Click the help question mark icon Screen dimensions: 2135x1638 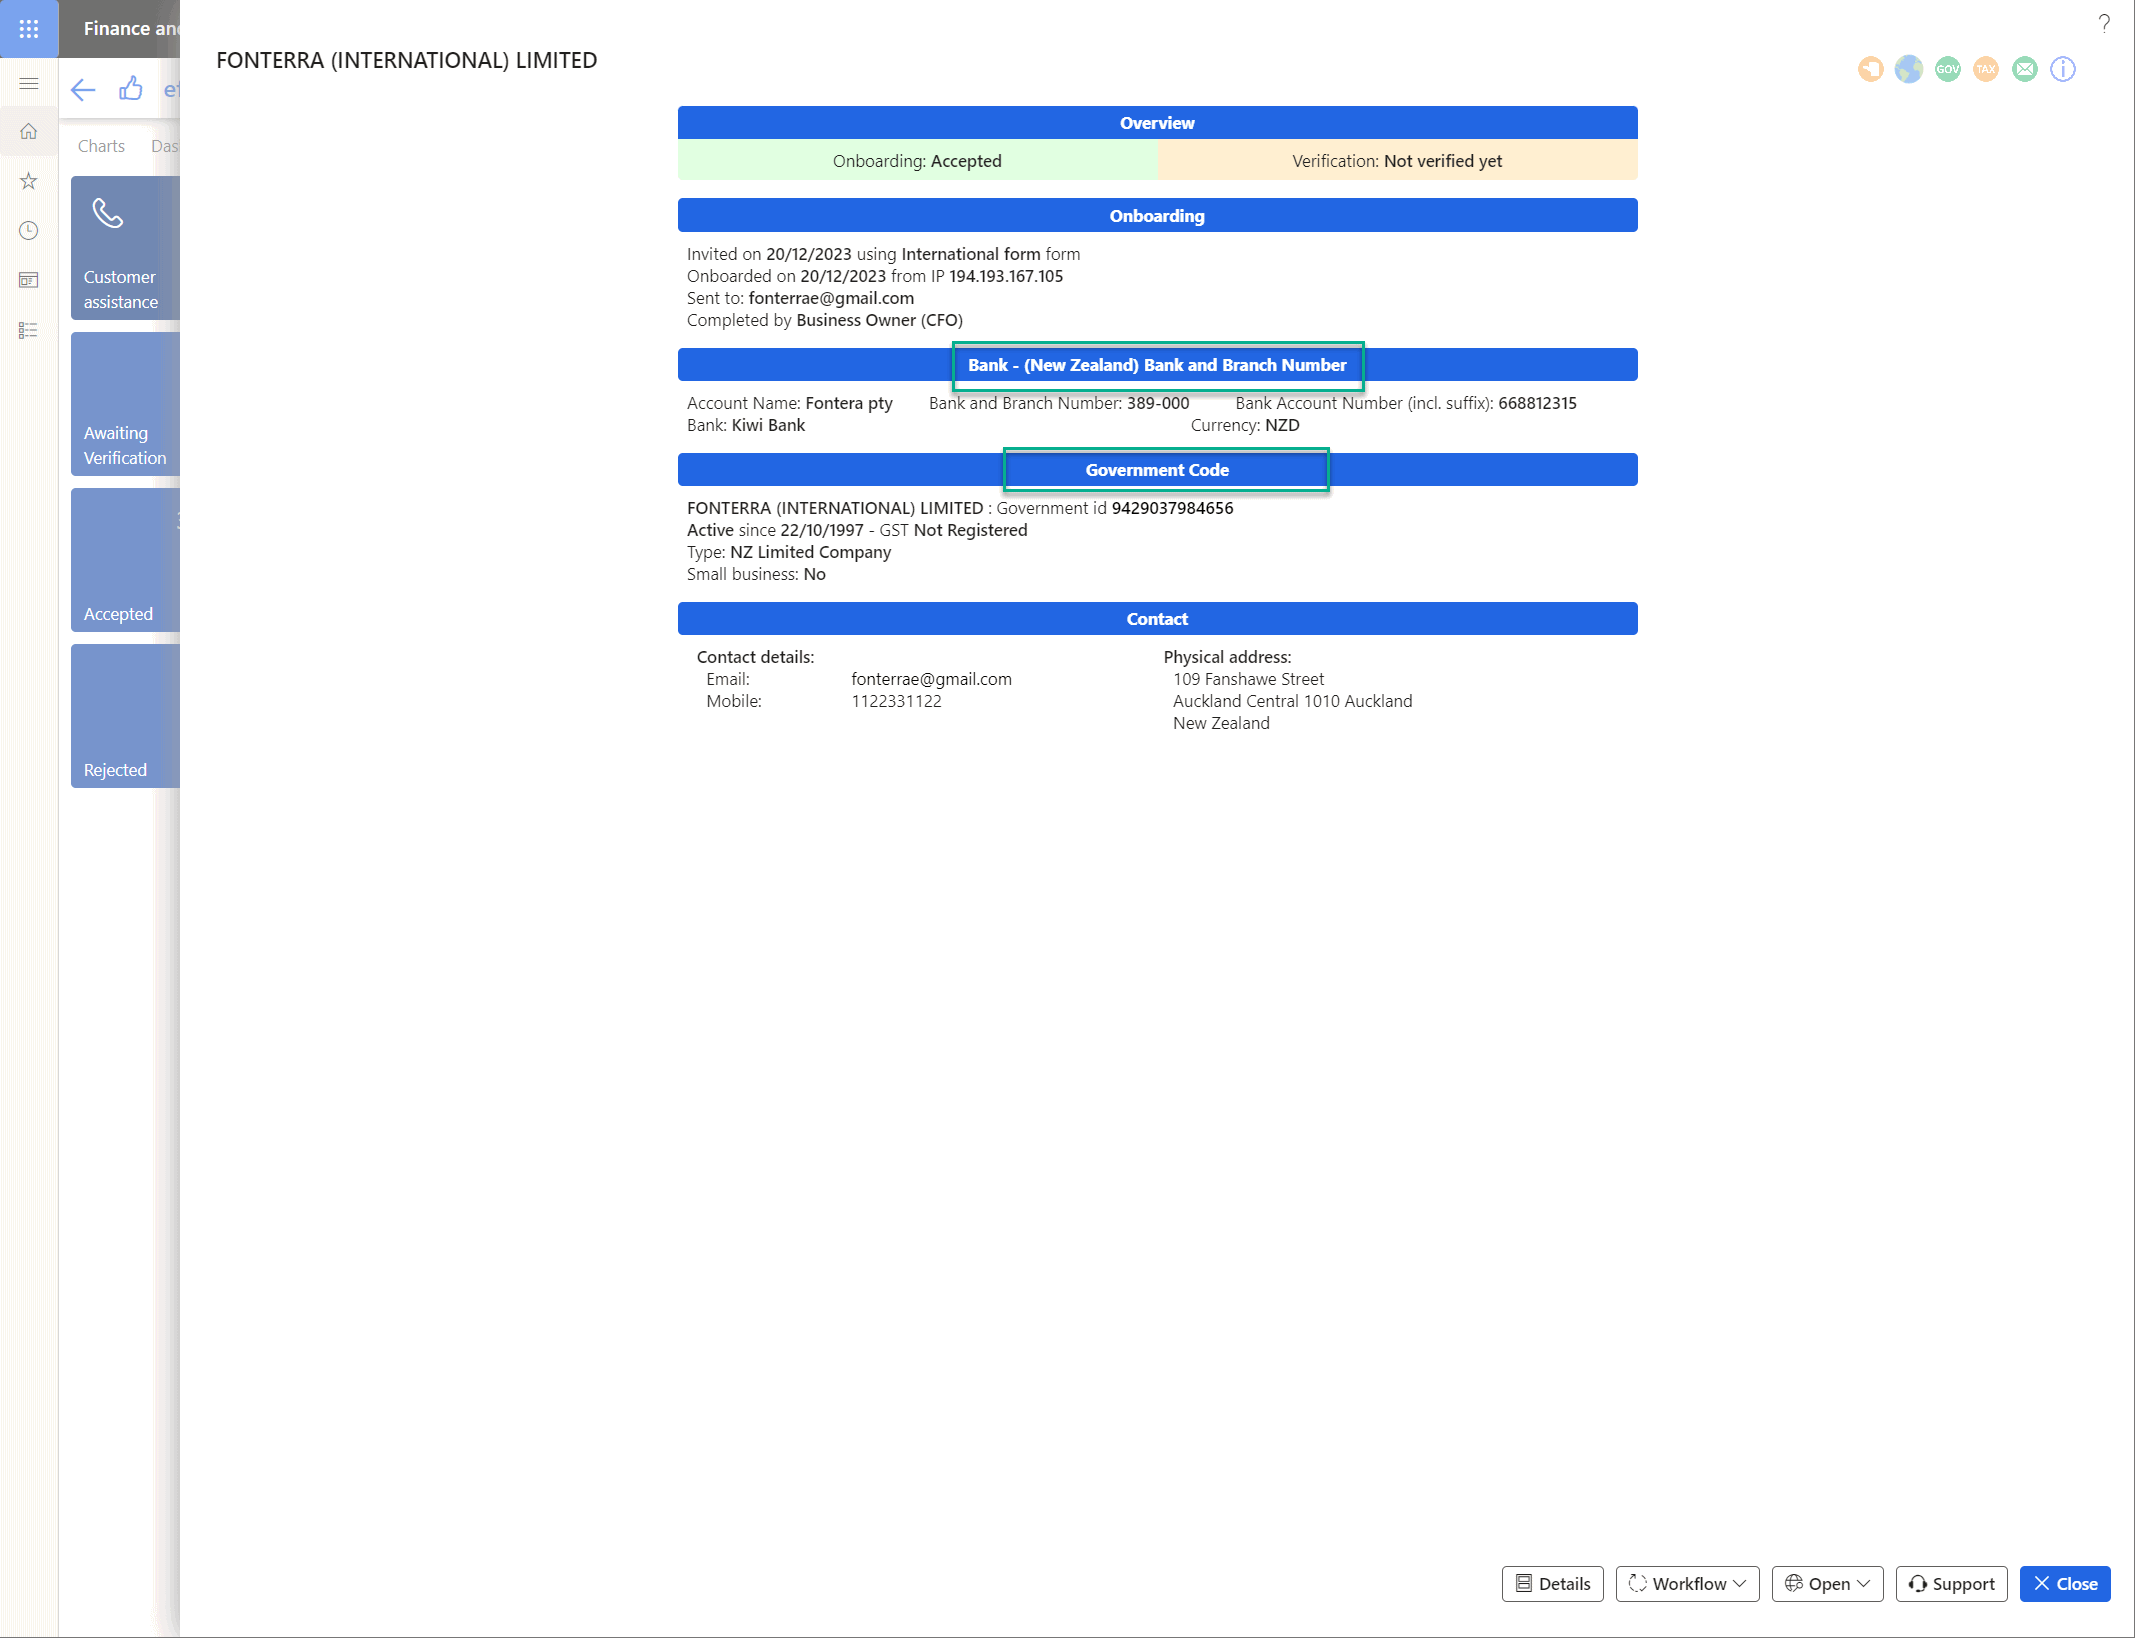pyautogui.click(x=2104, y=23)
